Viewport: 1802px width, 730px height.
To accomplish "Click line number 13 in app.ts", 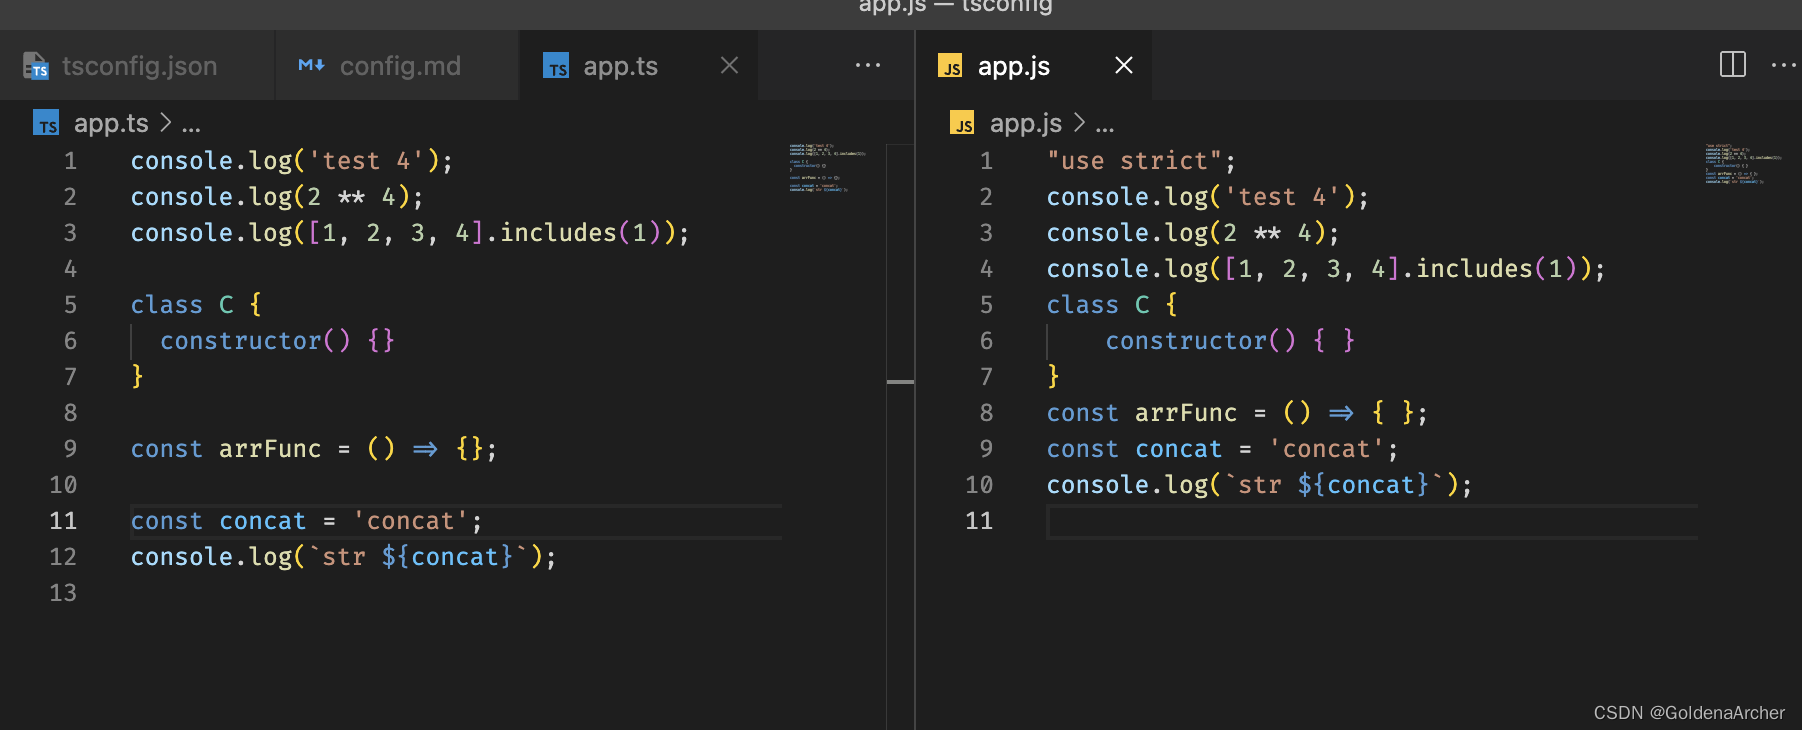I will pos(63,593).
